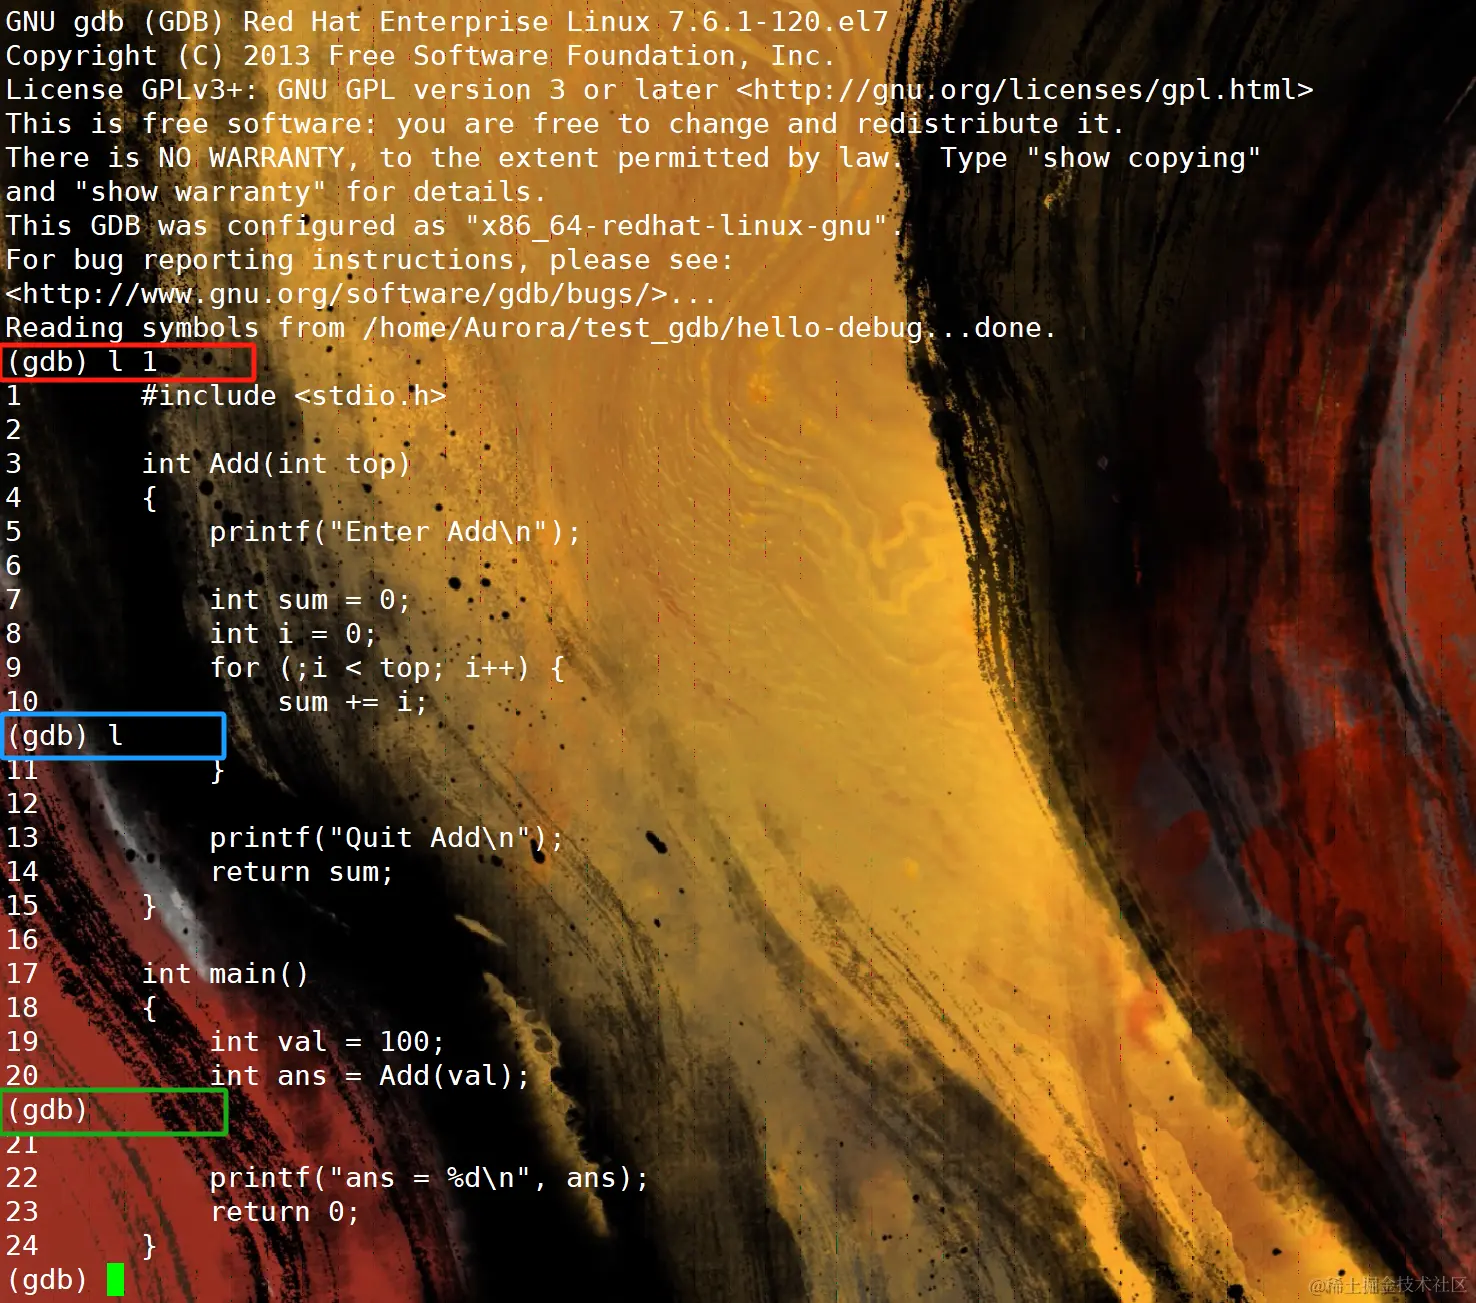Click the gdb bugs URL text

pyautogui.click(x=337, y=294)
